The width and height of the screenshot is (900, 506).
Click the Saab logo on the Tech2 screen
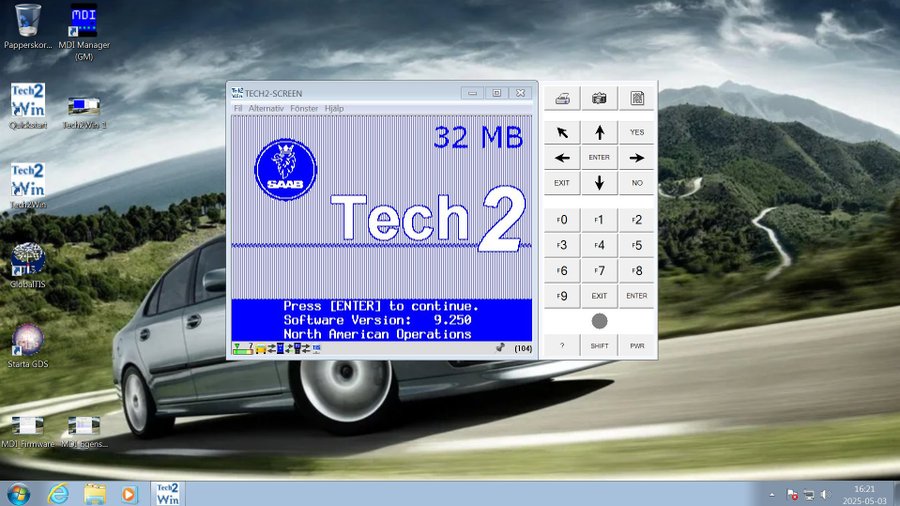tap(285, 169)
